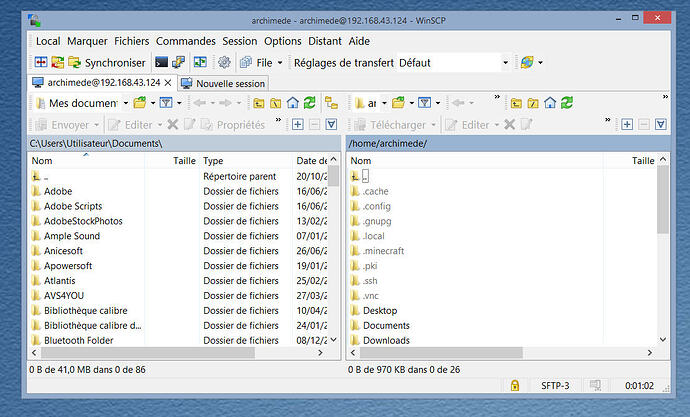This screenshot has width=690, height=417.
Task: Click the File queue toolbar button
Action: pos(256,63)
